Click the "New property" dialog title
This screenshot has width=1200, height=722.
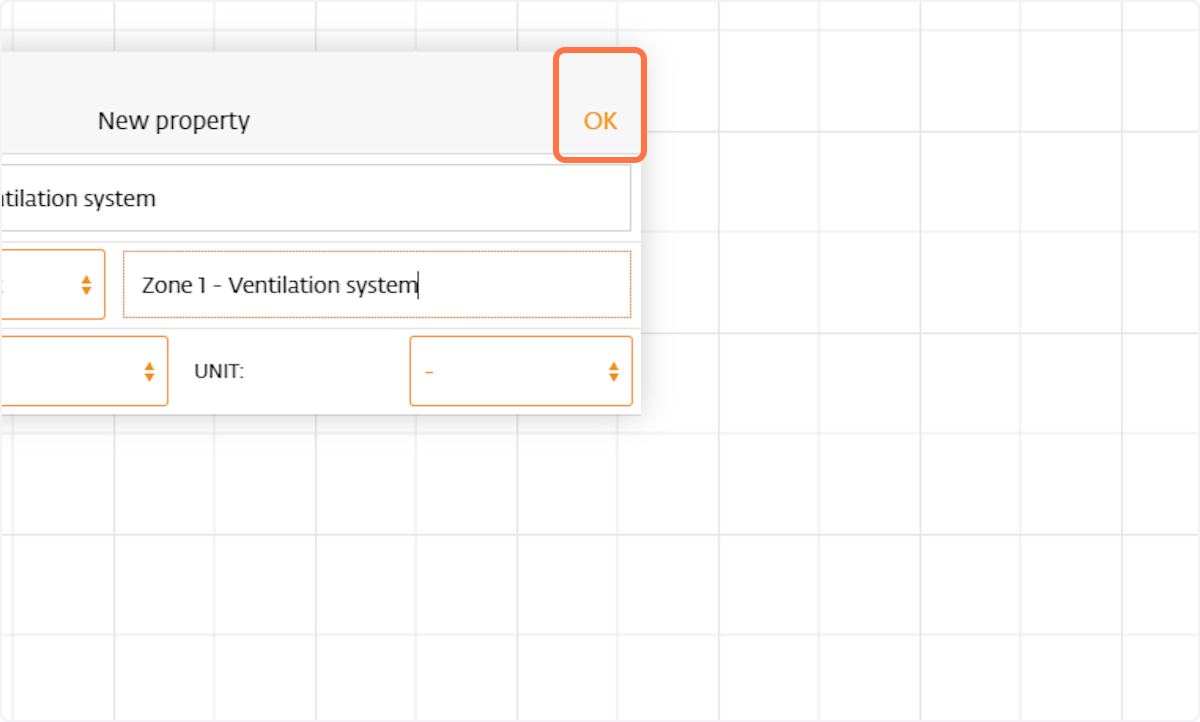174,121
